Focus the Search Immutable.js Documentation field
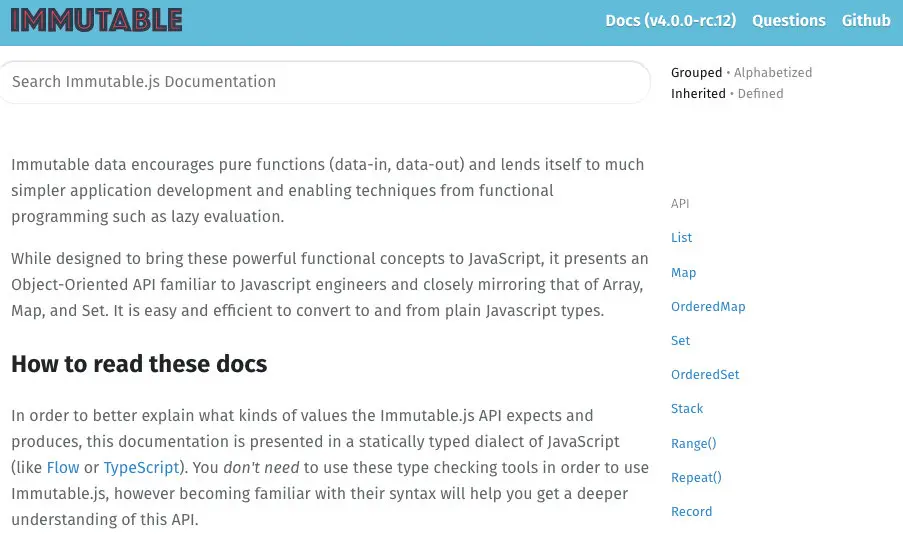Viewport: 903px width, 539px height. tap(325, 82)
